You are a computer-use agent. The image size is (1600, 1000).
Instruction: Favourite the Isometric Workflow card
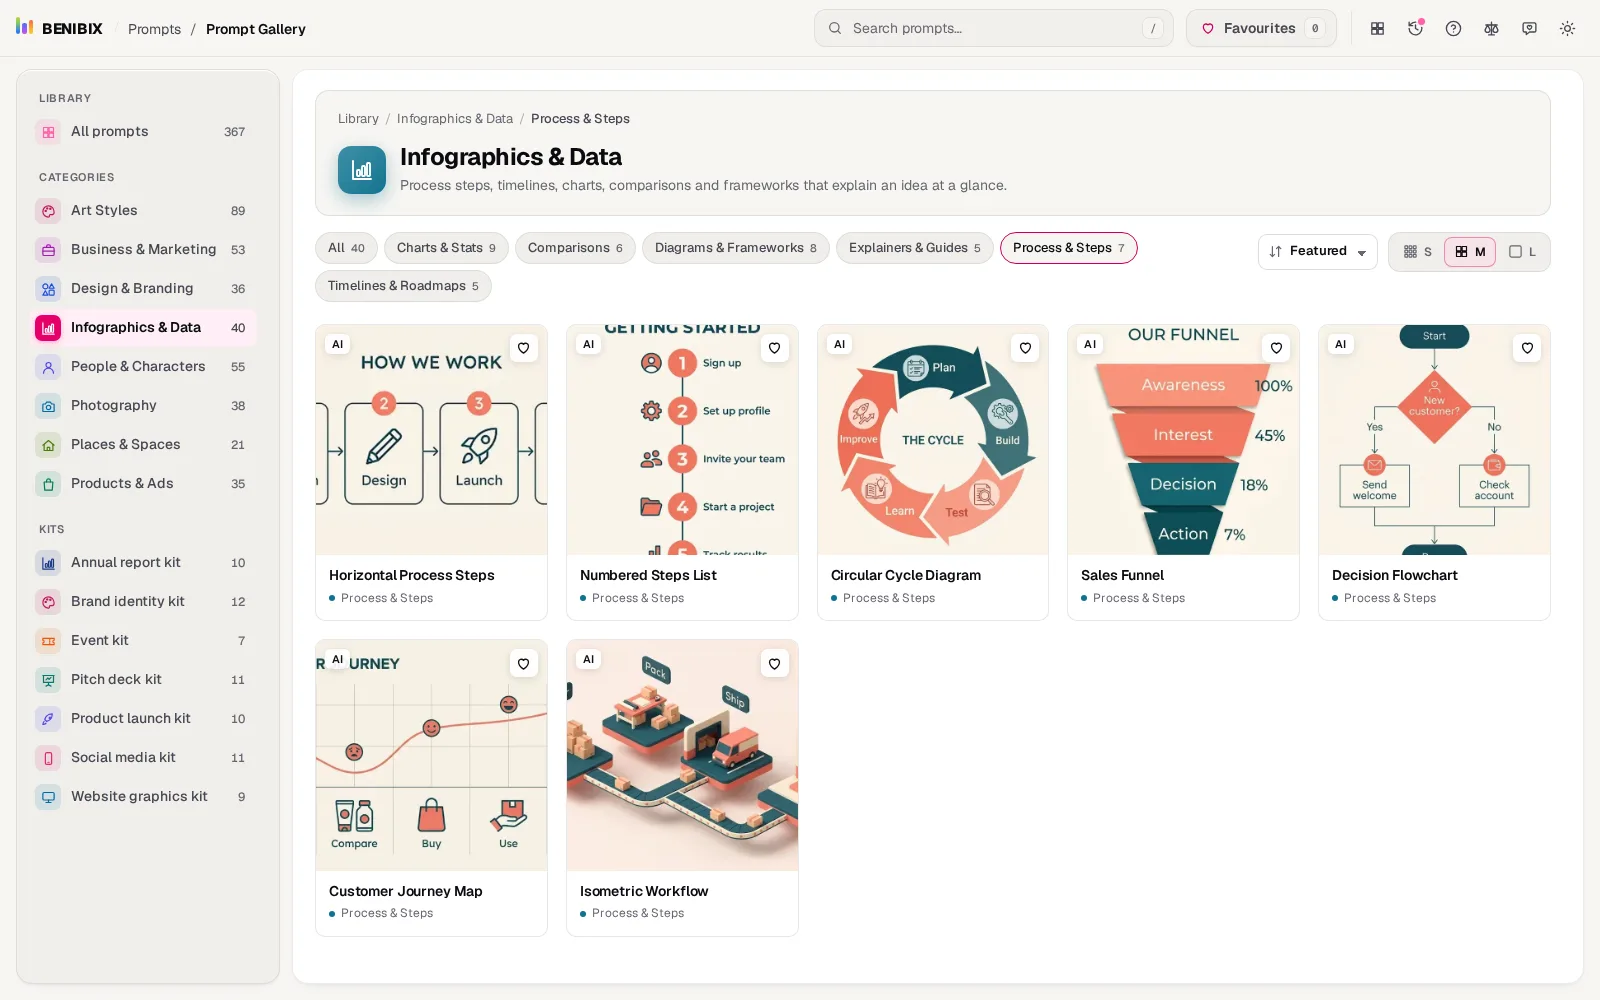[x=774, y=664]
